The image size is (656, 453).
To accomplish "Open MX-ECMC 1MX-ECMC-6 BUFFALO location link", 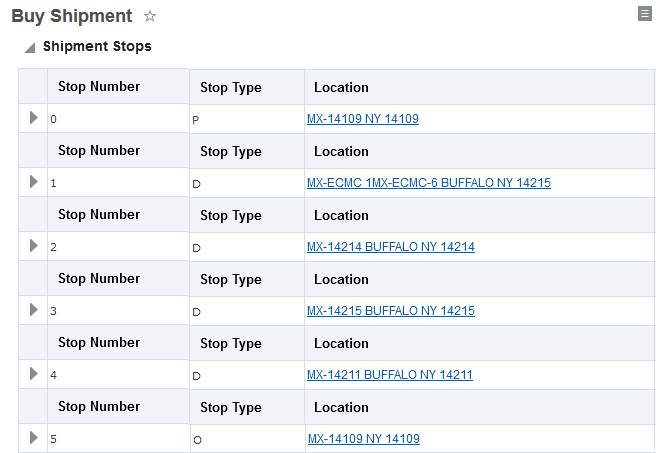I will pos(428,183).
